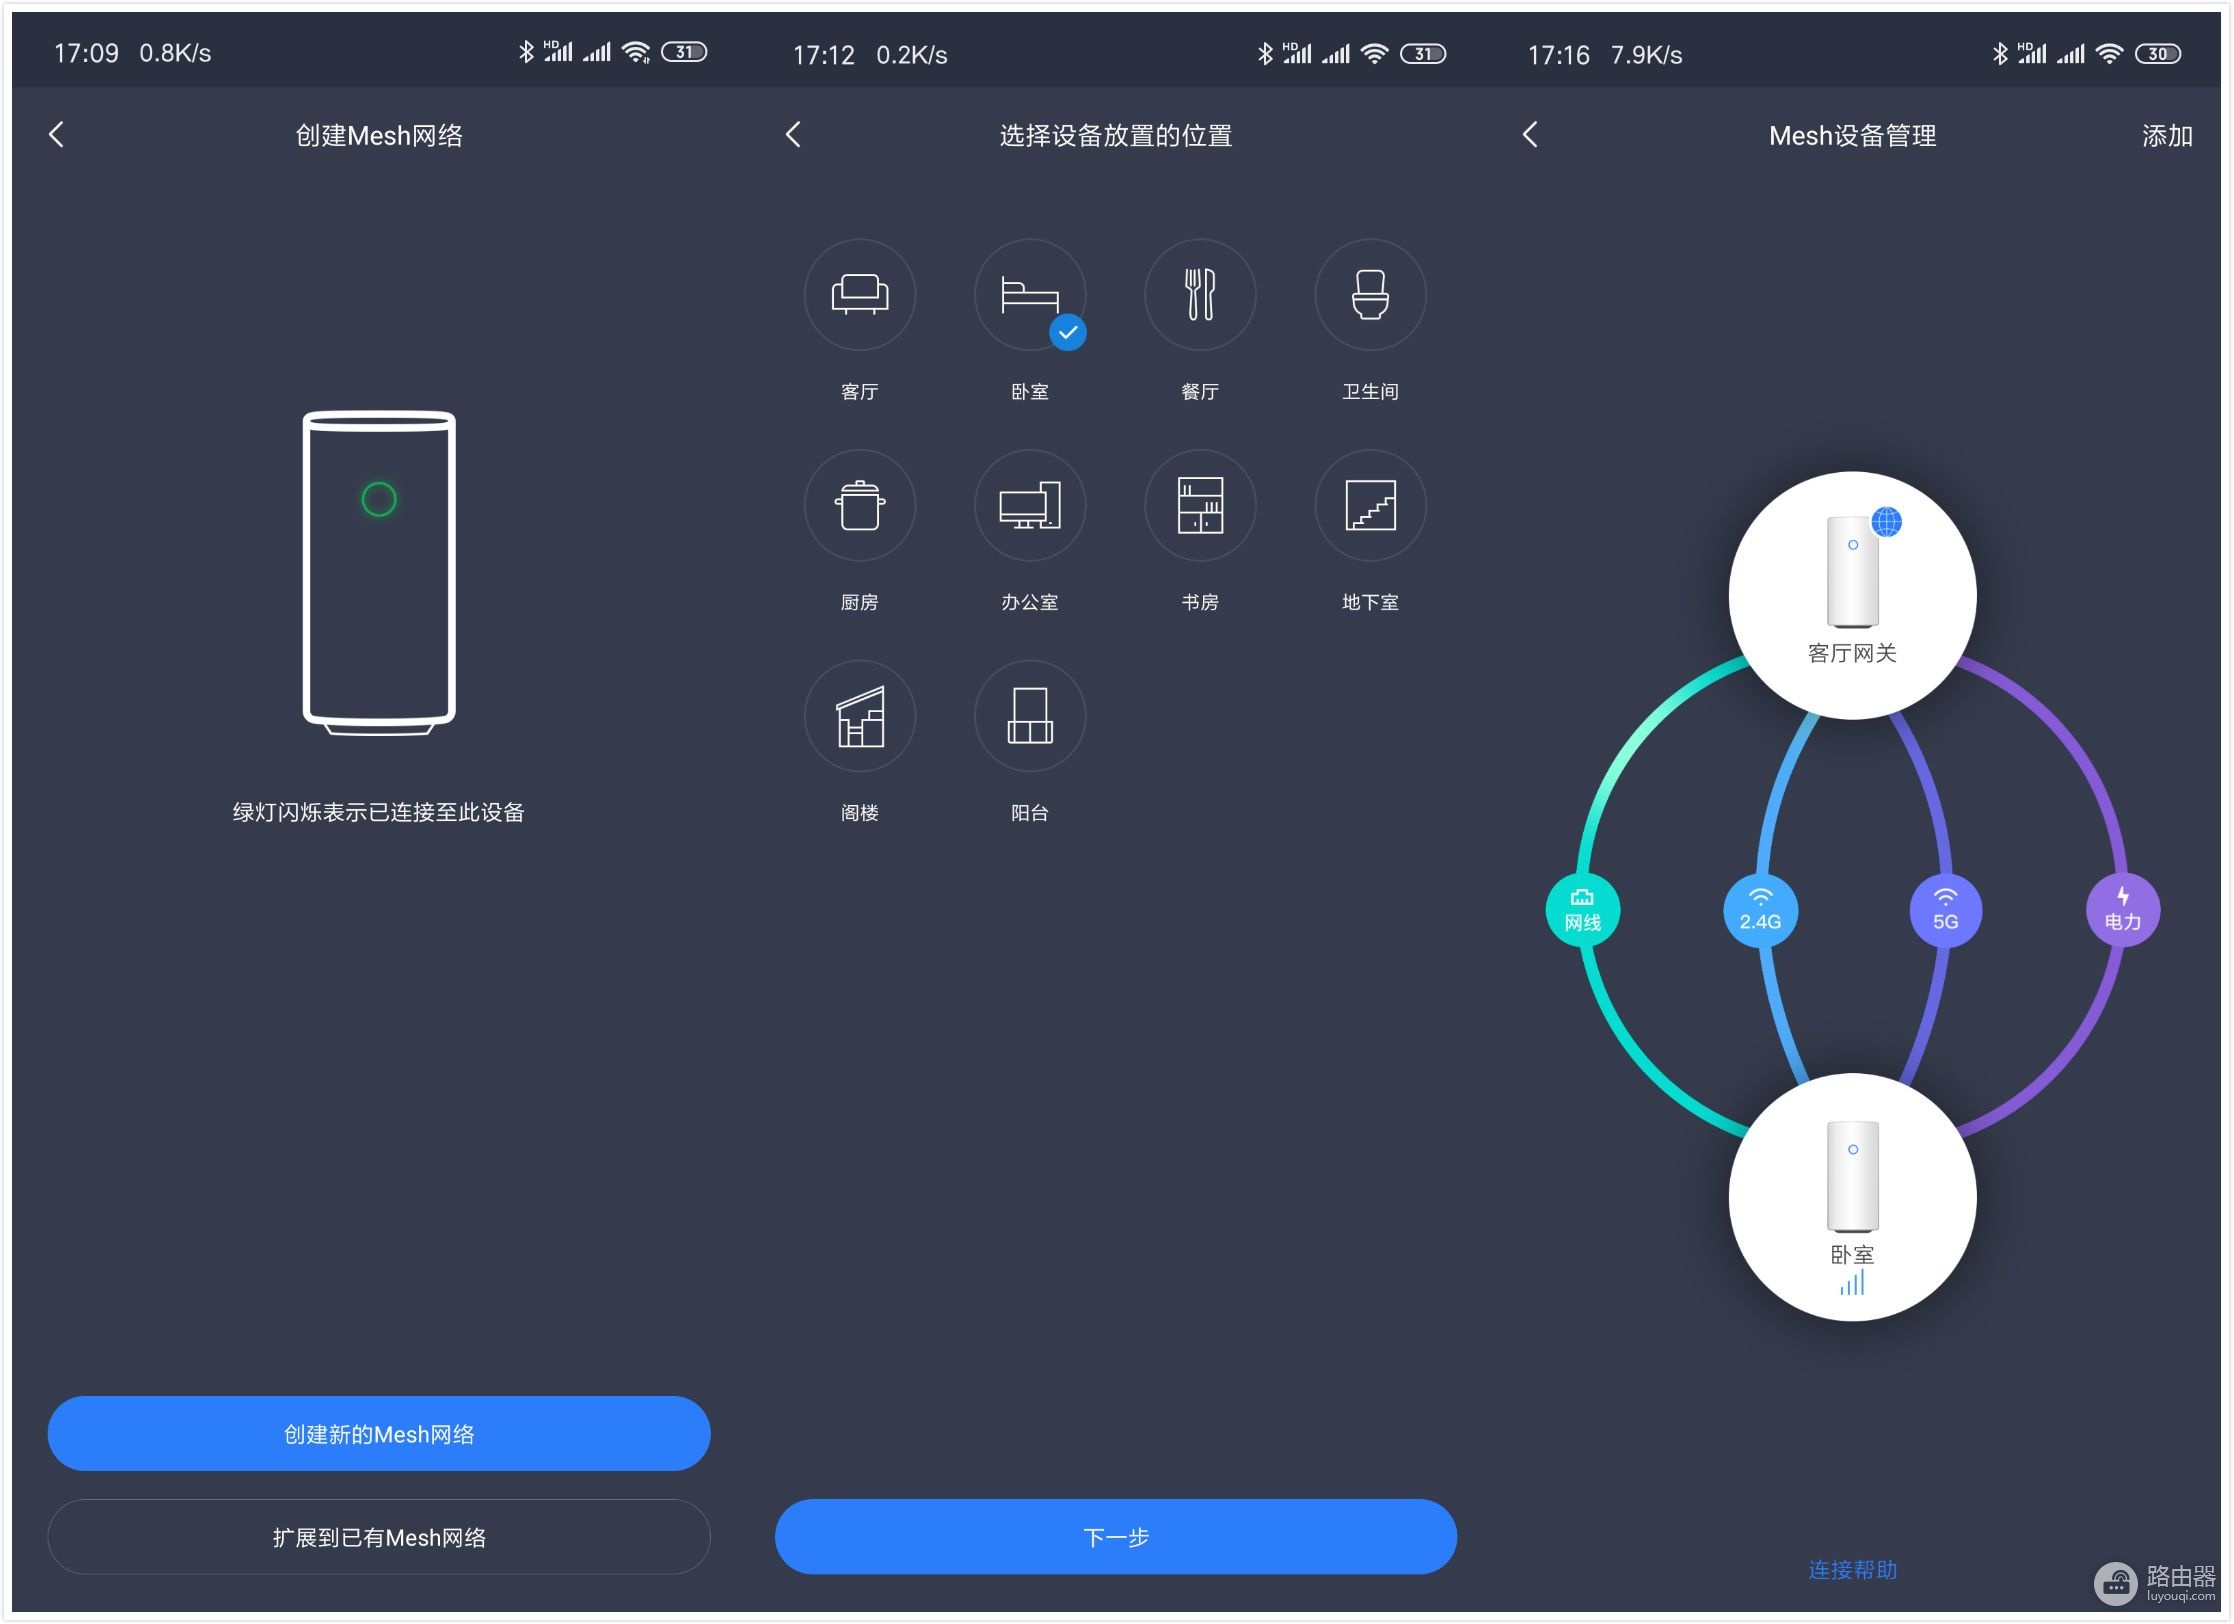
Task: Select the 餐厅 dining room fork icon
Action: (x=1199, y=295)
